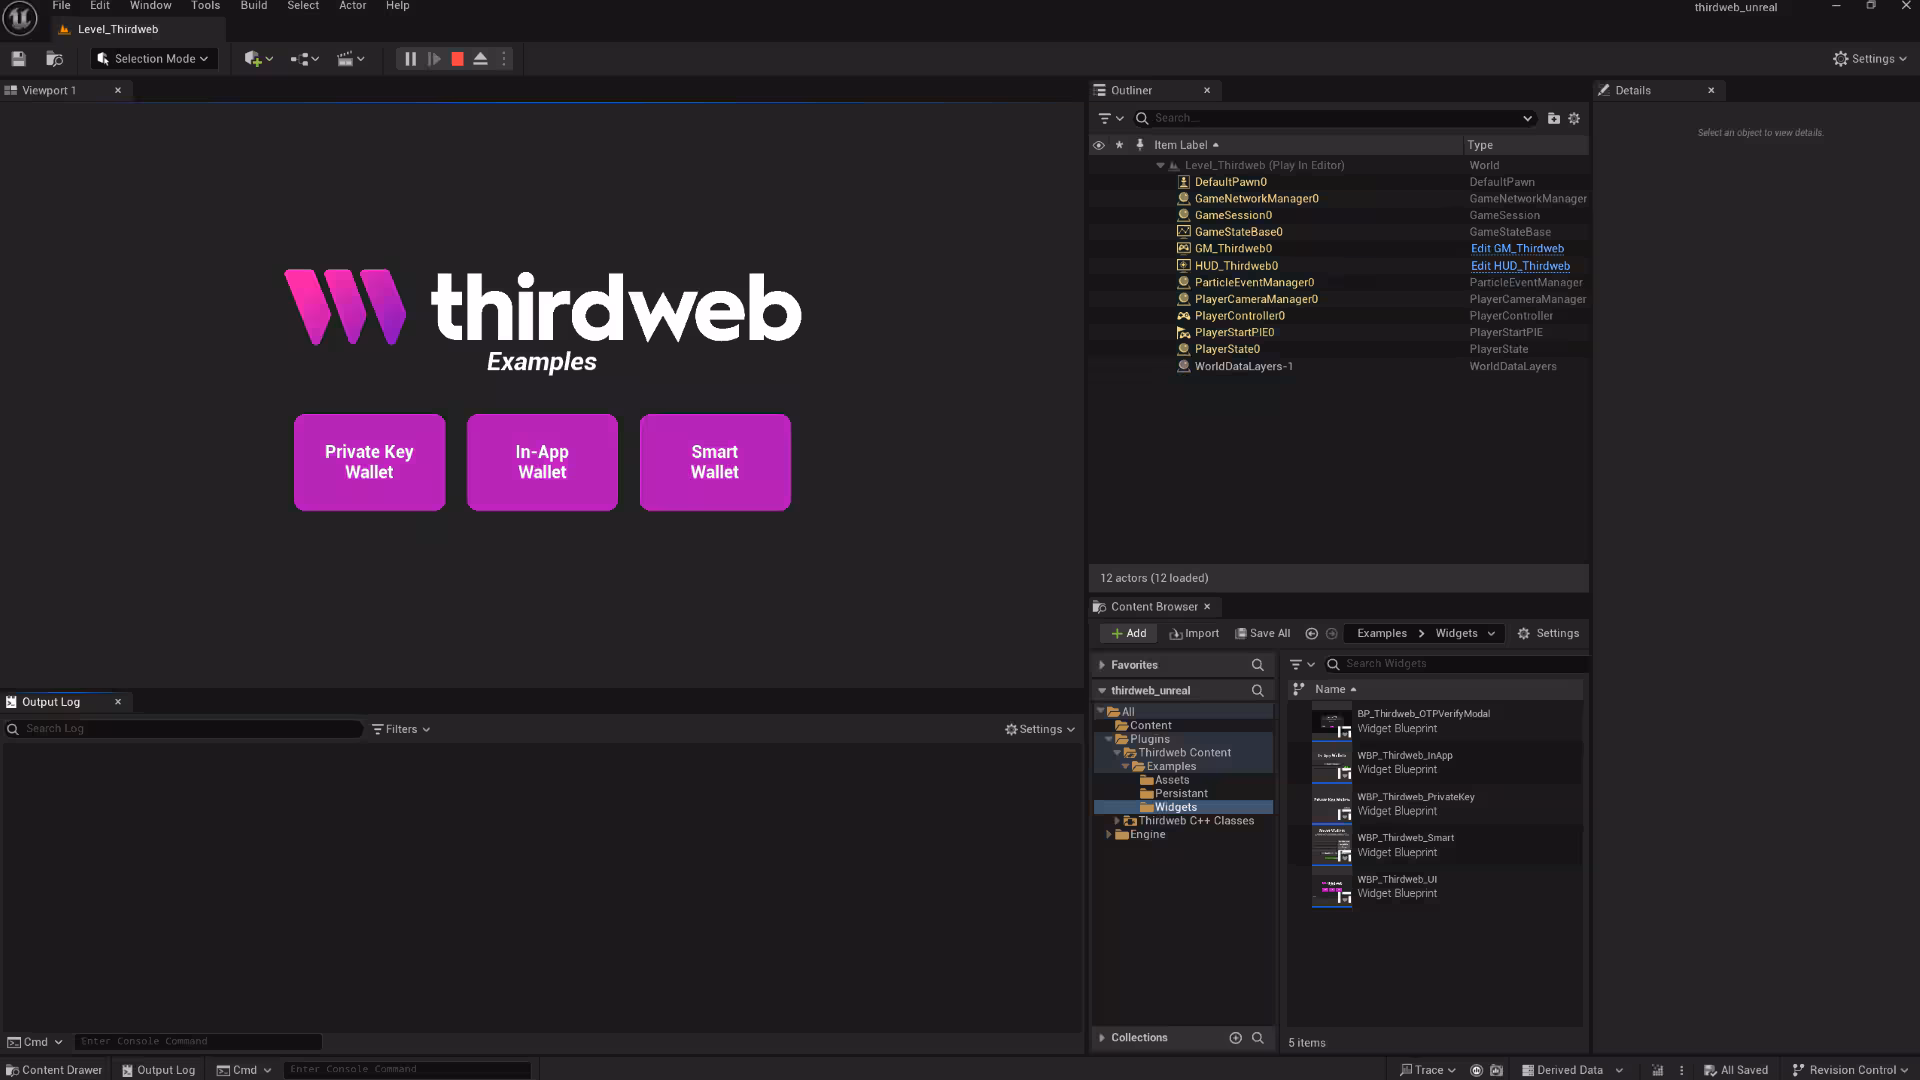Open Outliner gear settings
Image resolution: width=1920 pixels, height=1080 pixels.
pos(1574,118)
